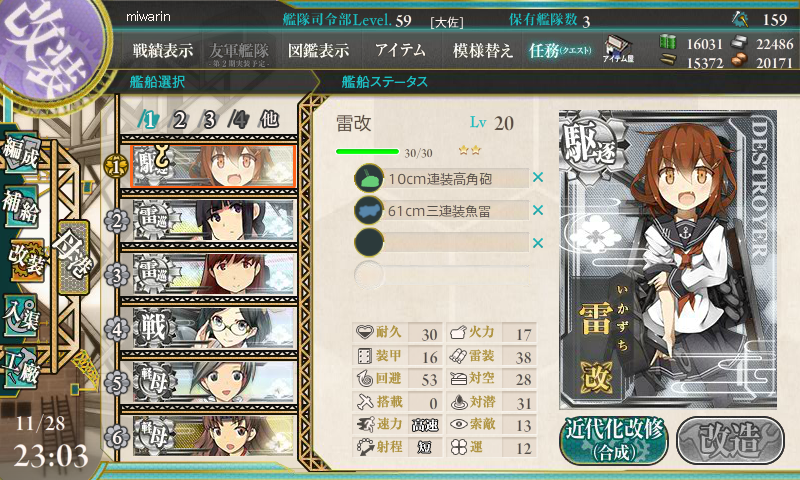The height and width of the screenshot is (480, 800).
Task: Click the 近代化改修 modernization button
Action: point(614,440)
